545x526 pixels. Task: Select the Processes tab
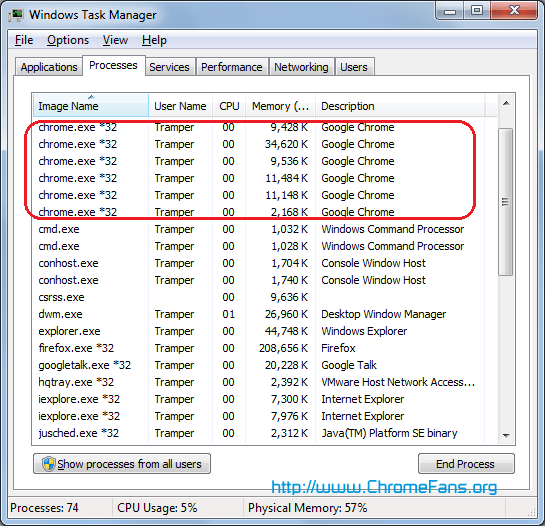coord(113,65)
